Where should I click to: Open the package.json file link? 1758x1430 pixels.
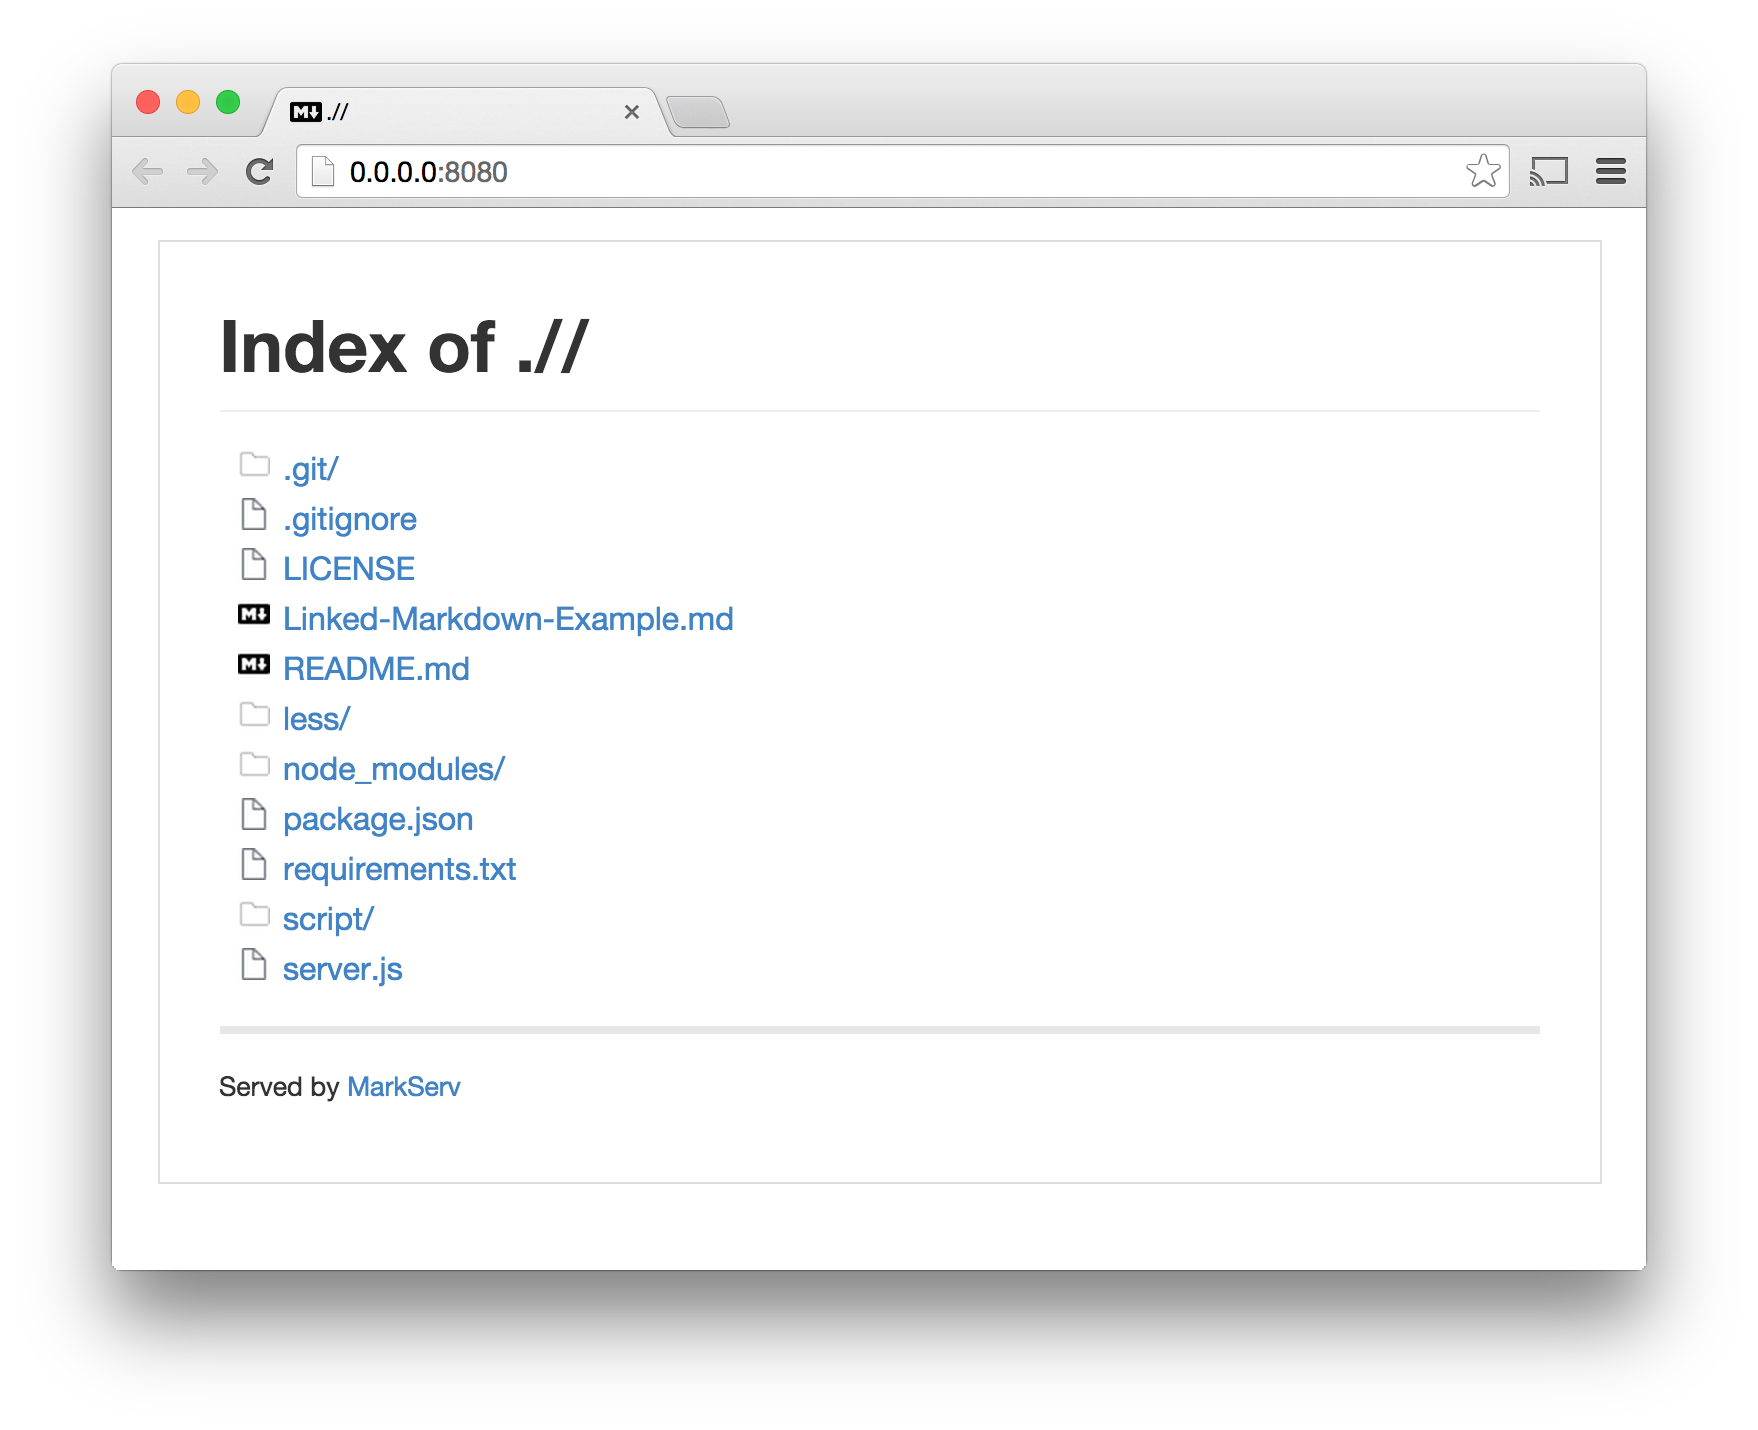pos(378,819)
